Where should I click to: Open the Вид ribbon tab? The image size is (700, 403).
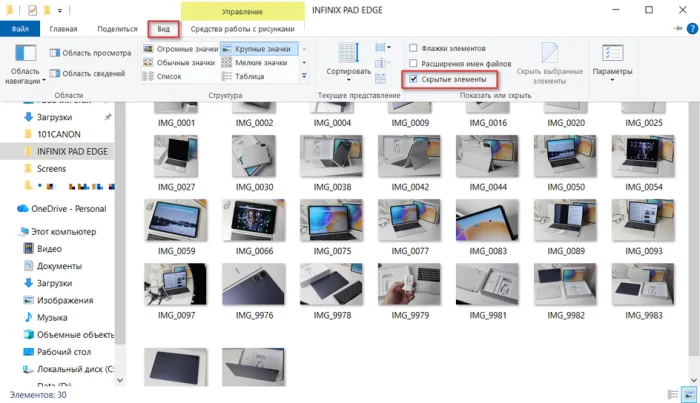[x=163, y=29]
